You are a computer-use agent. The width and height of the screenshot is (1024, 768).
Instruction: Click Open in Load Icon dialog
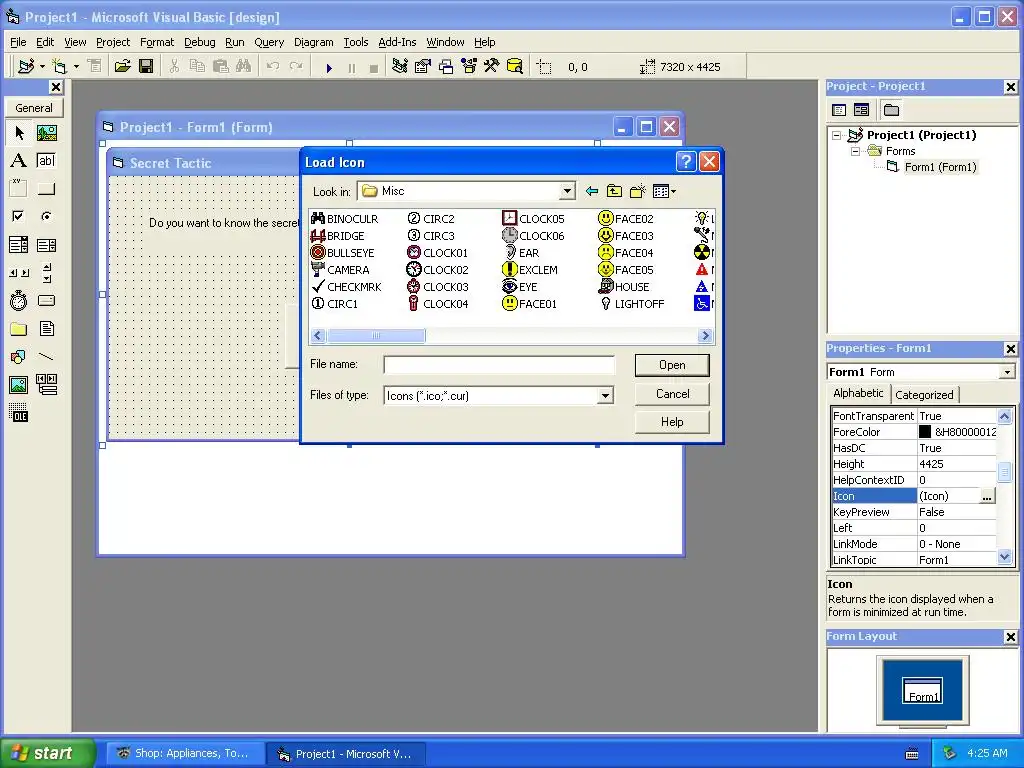[672, 365]
